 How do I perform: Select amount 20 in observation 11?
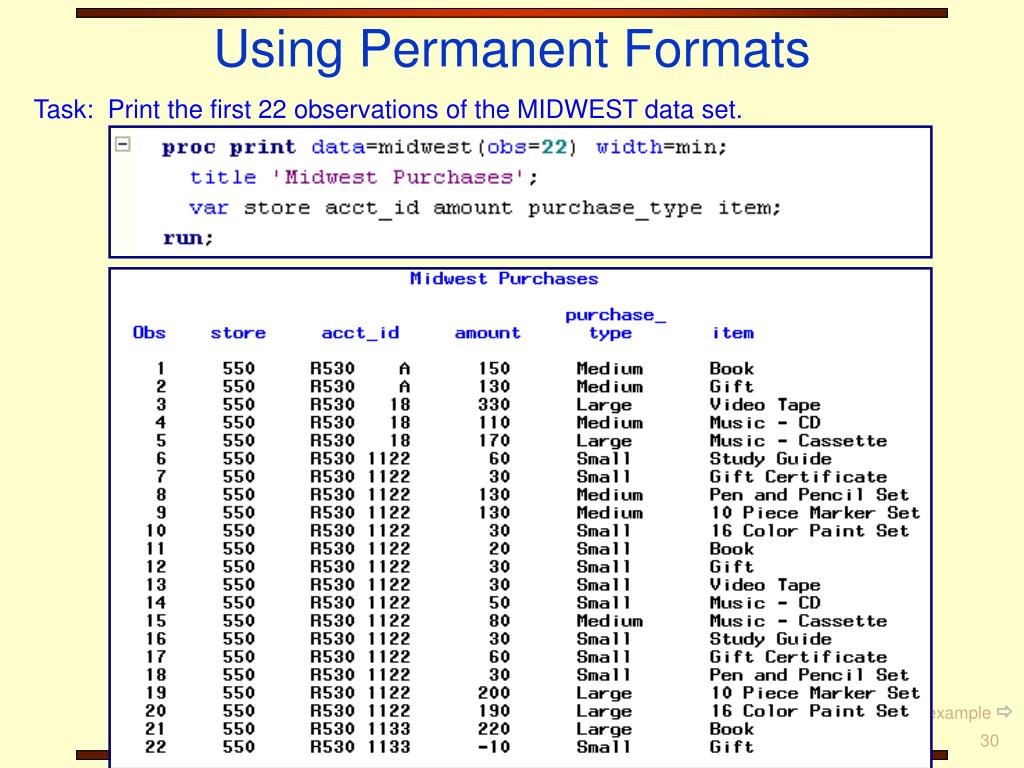tap(499, 549)
